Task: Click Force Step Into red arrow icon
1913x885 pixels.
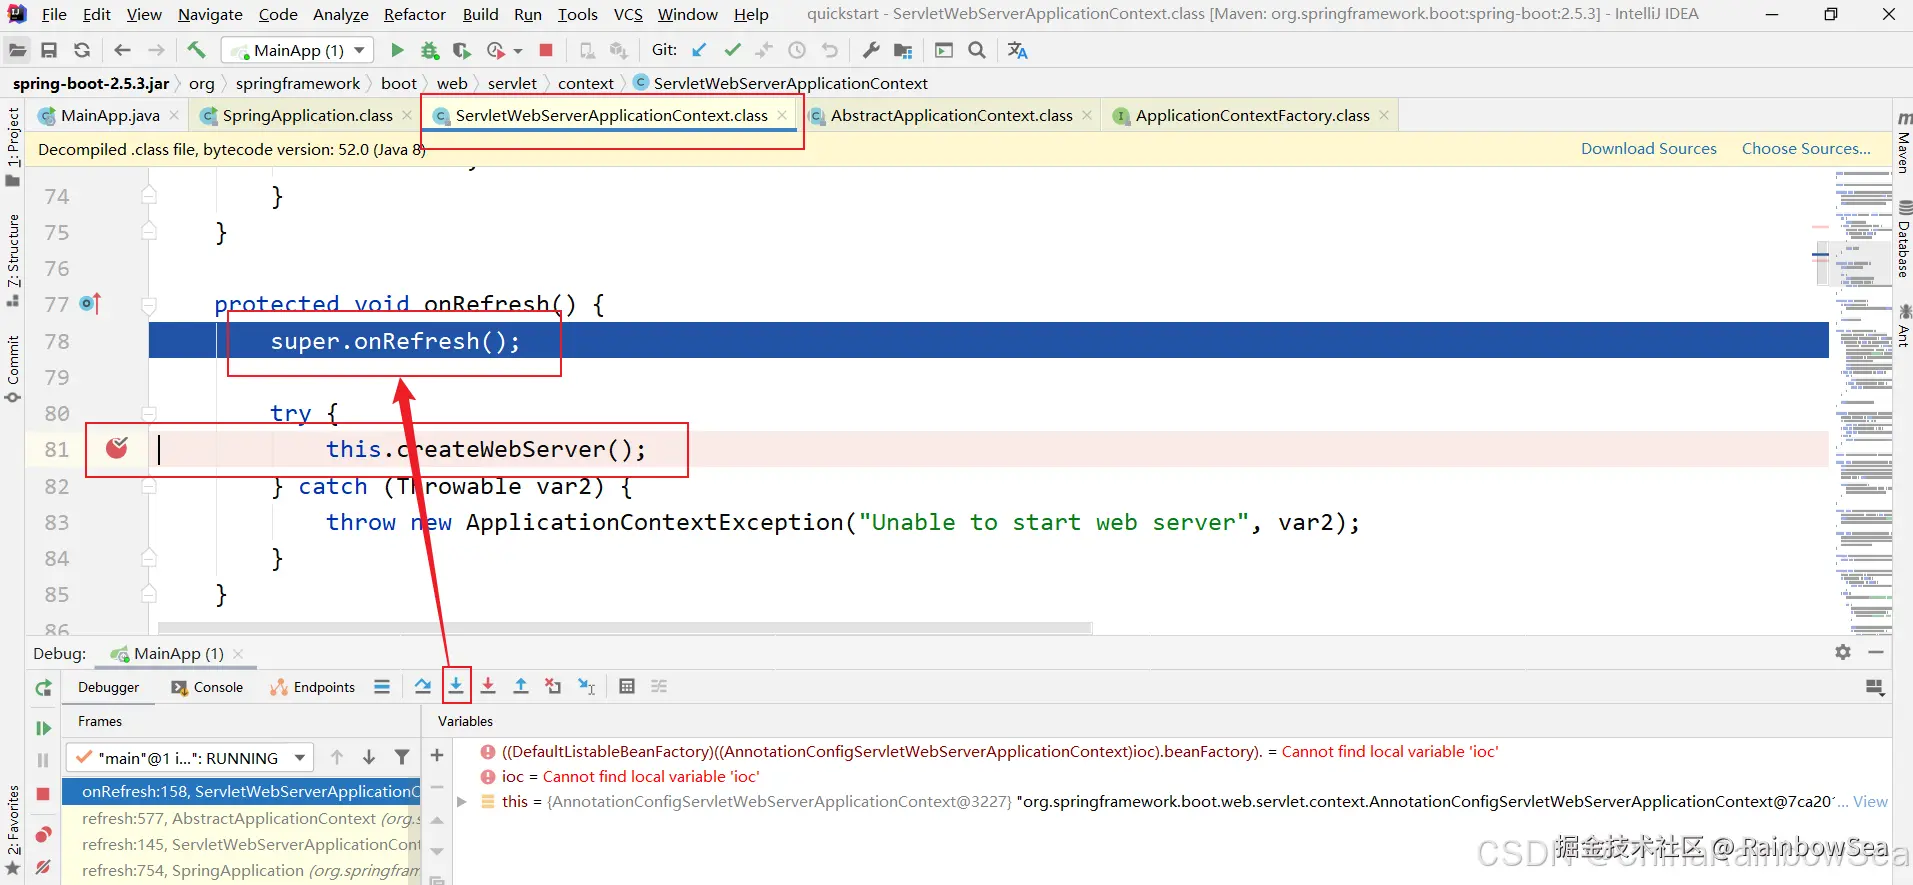Action: [488, 686]
